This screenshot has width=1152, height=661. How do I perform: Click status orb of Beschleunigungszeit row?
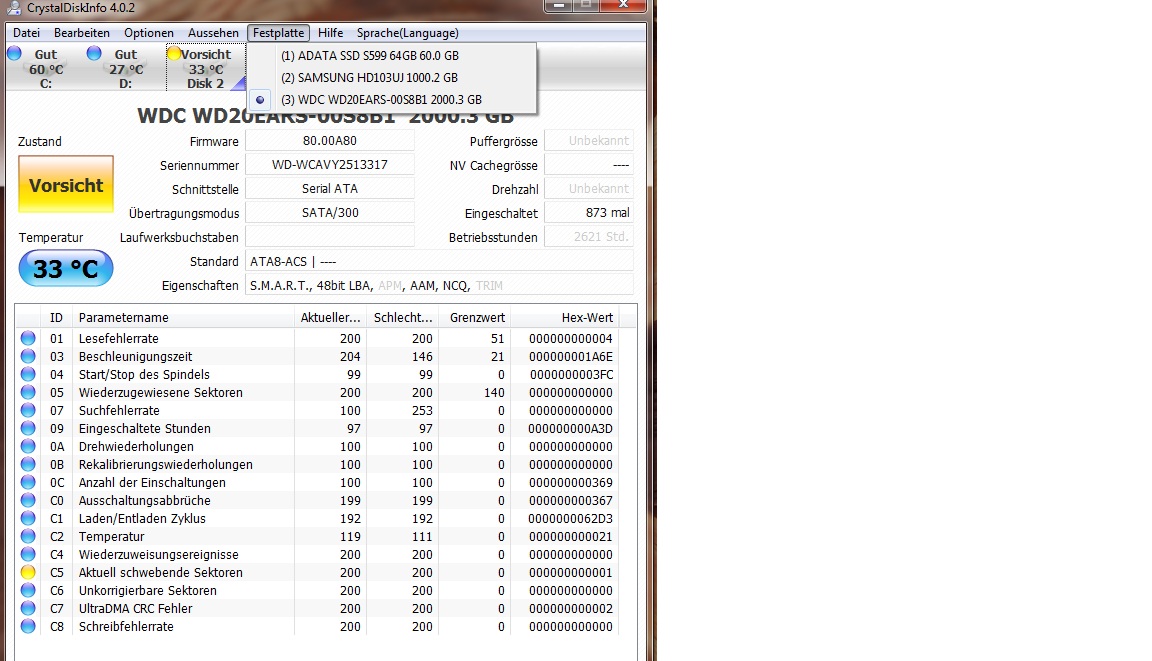pyautogui.click(x=28, y=356)
